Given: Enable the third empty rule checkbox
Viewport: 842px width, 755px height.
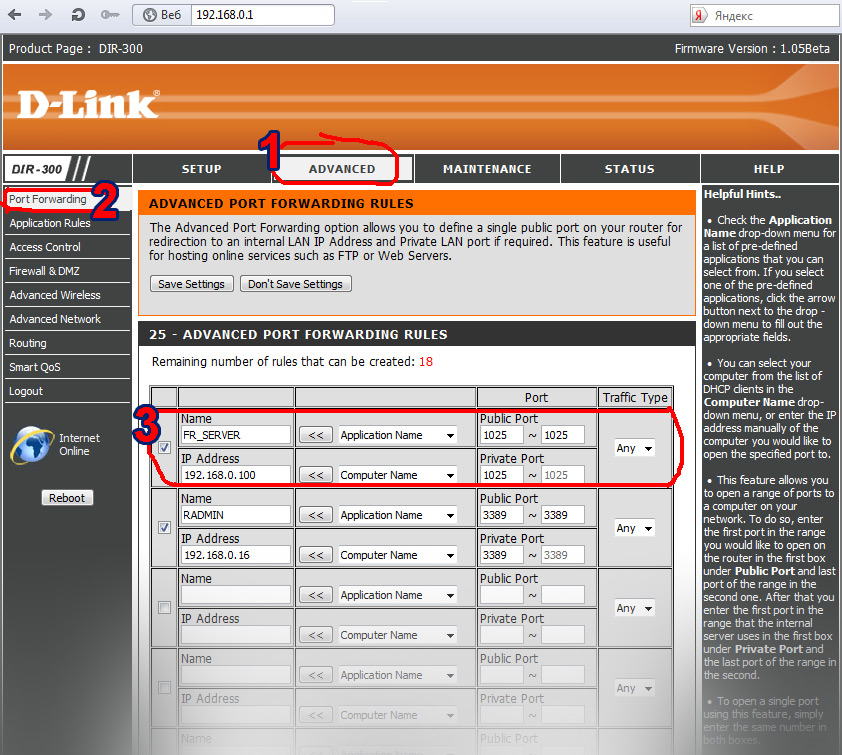Looking at the screenshot, I should point(164,607).
